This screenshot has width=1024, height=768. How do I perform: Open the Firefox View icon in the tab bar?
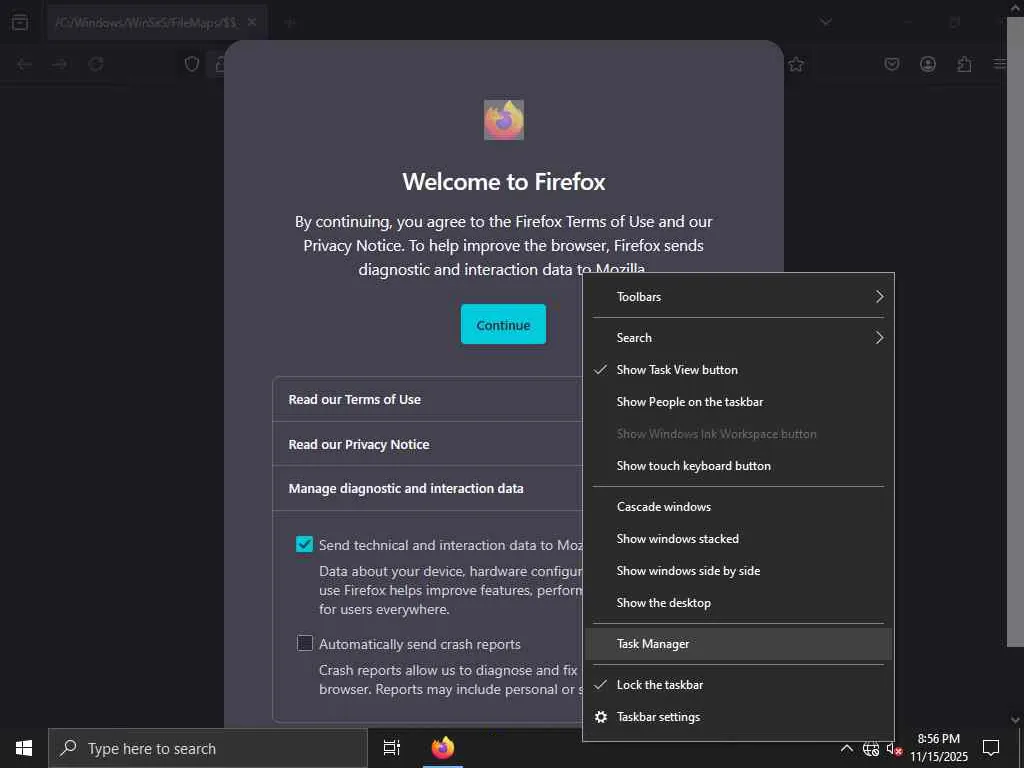pyautogui.click(x=20, y=22)
